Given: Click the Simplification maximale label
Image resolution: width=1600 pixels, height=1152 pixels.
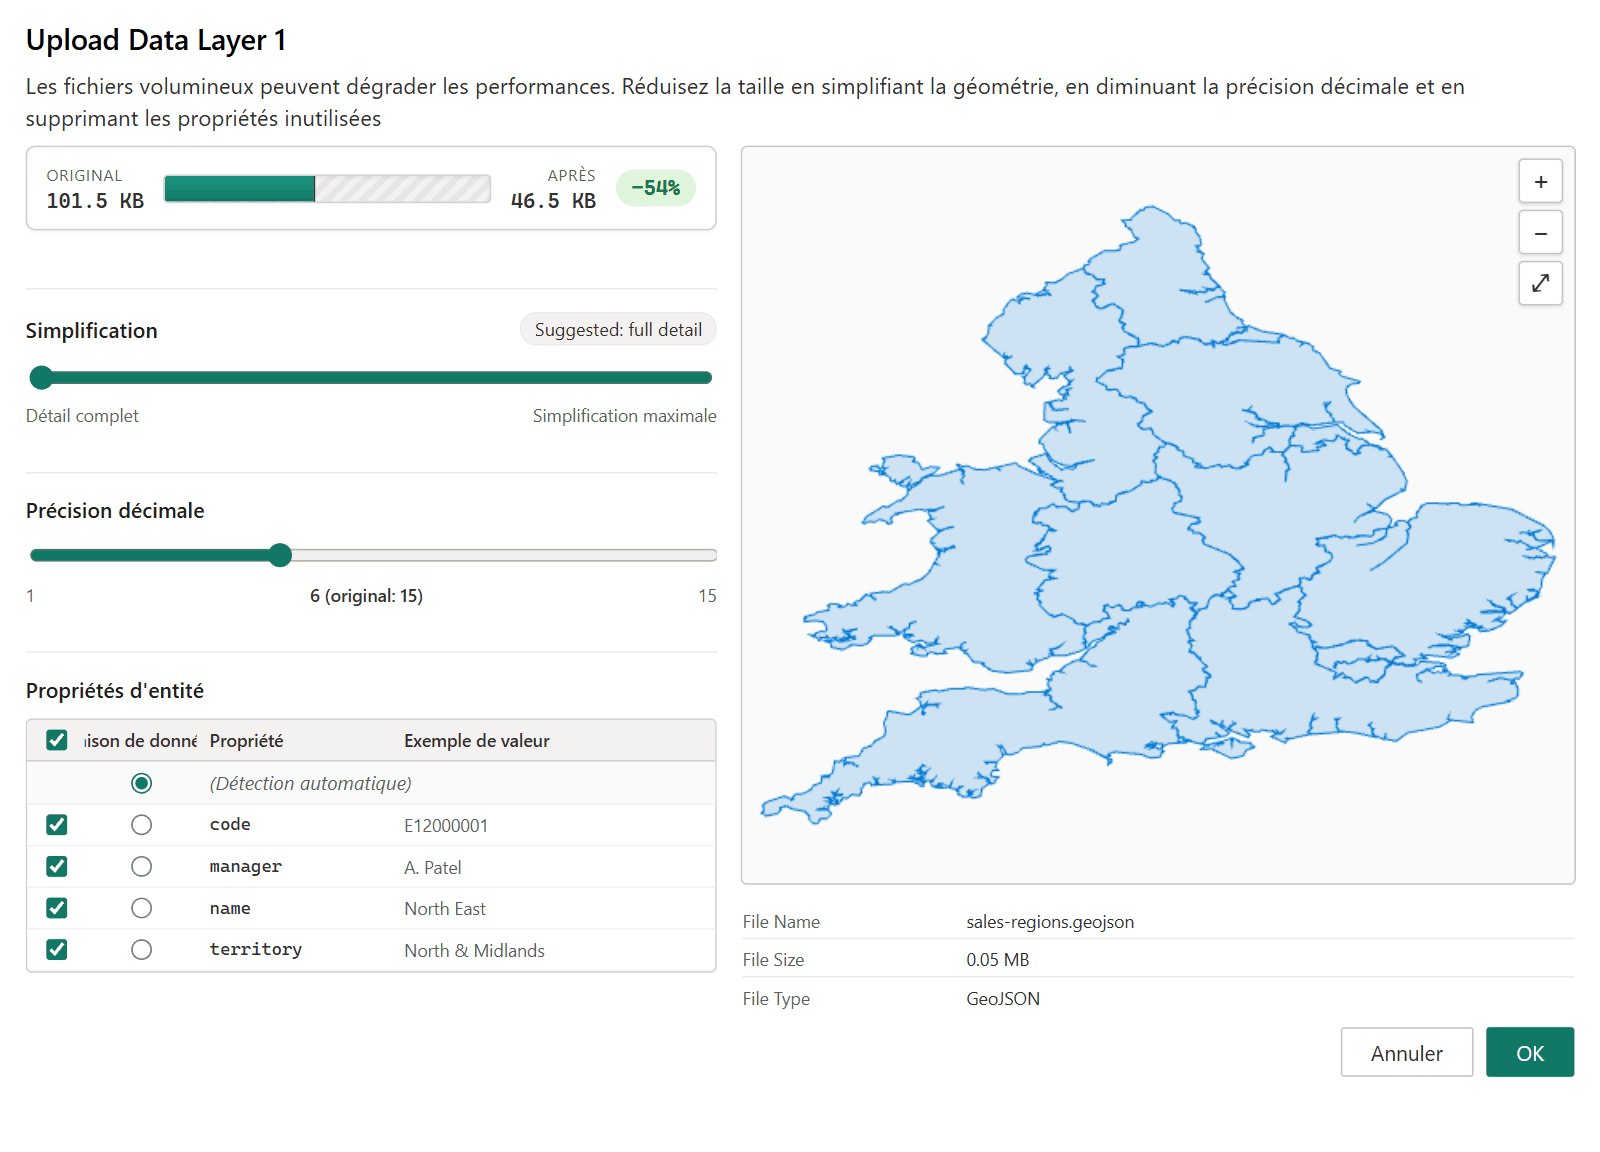Looking at the screenshot, I should [x=624, y=416].
